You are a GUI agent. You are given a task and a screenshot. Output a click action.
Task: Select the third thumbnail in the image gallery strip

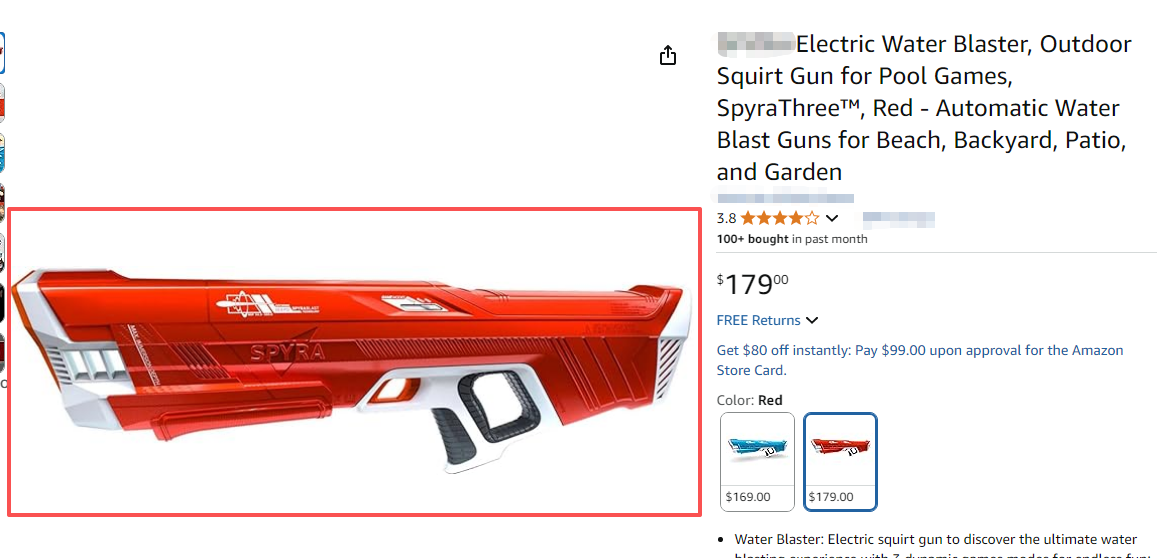point(2,153)
